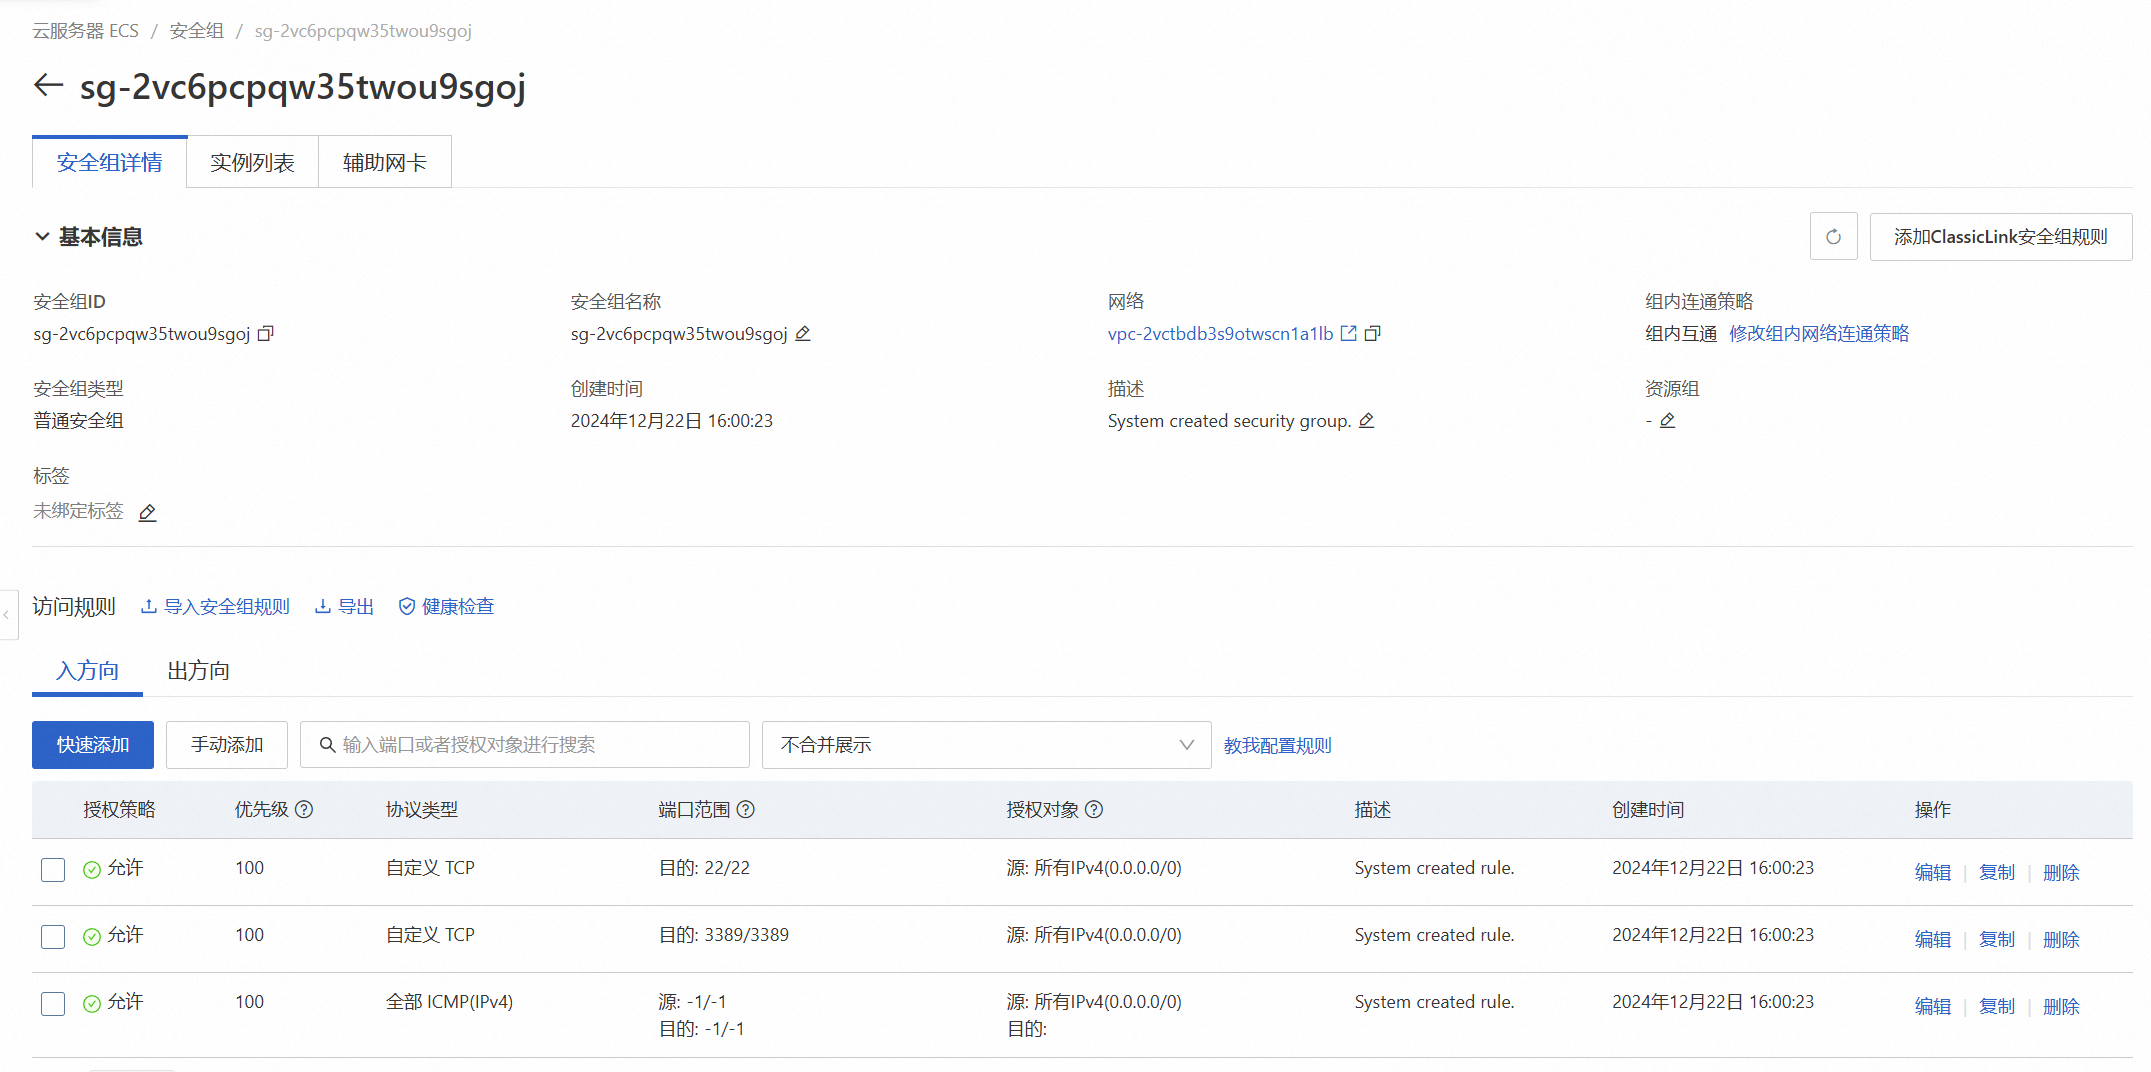The image size is (2151, 1072).
Task: Expand the collapsed left side panel handle
Action: point(7,614)
